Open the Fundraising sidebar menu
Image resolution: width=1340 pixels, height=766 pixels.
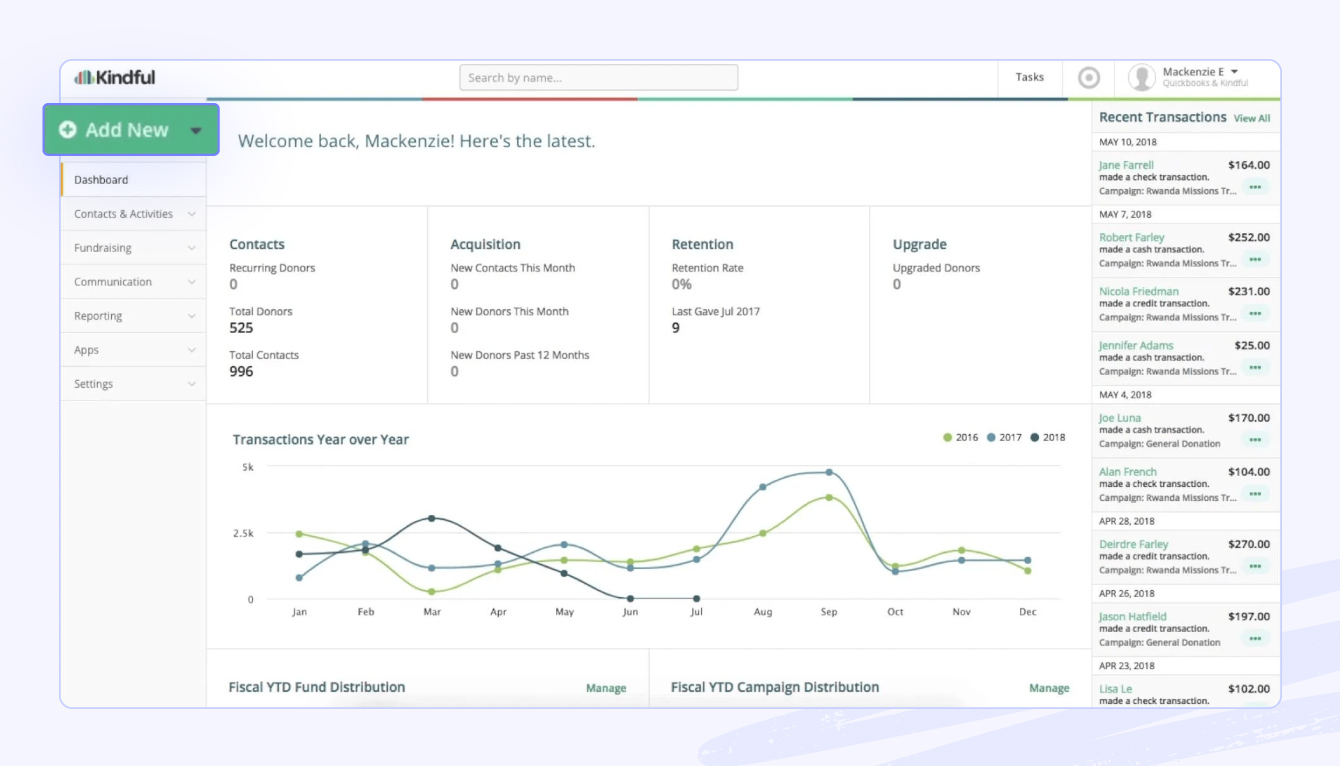click(133, 248)
